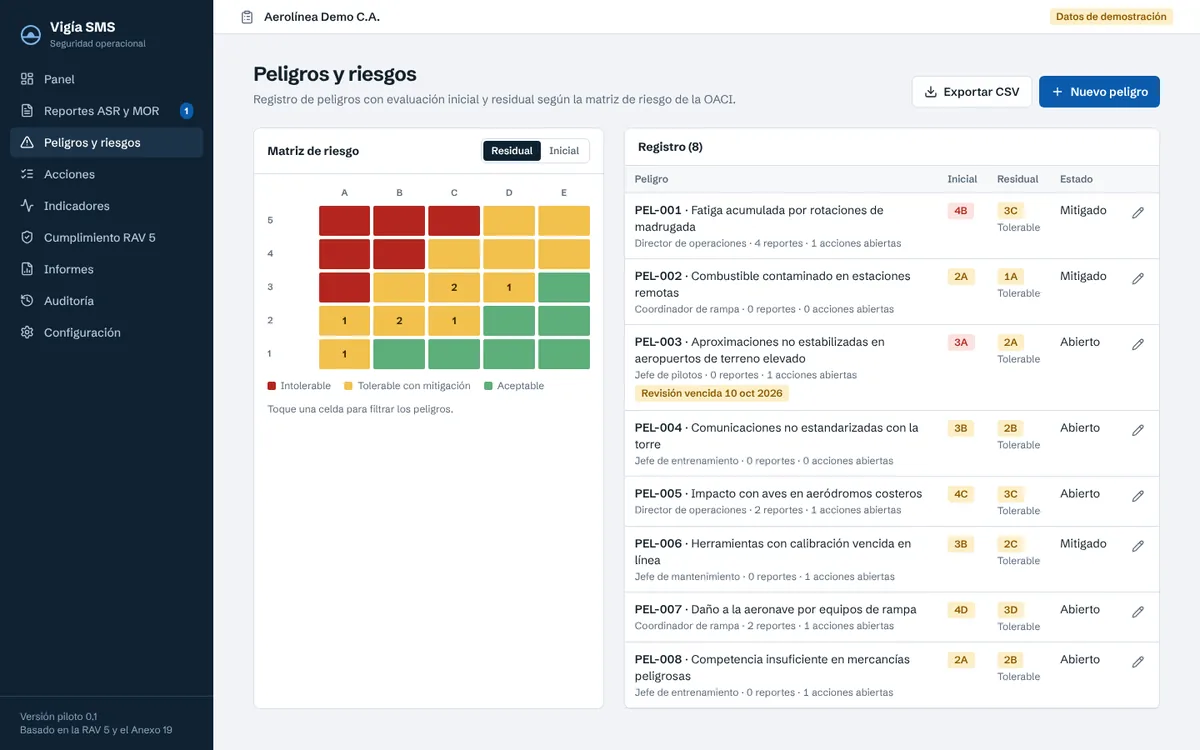The height and width of the screenshot is (750, 1200).
Task: Click the 1A residual badge for PEL-002
Action: pos(1010,277)
